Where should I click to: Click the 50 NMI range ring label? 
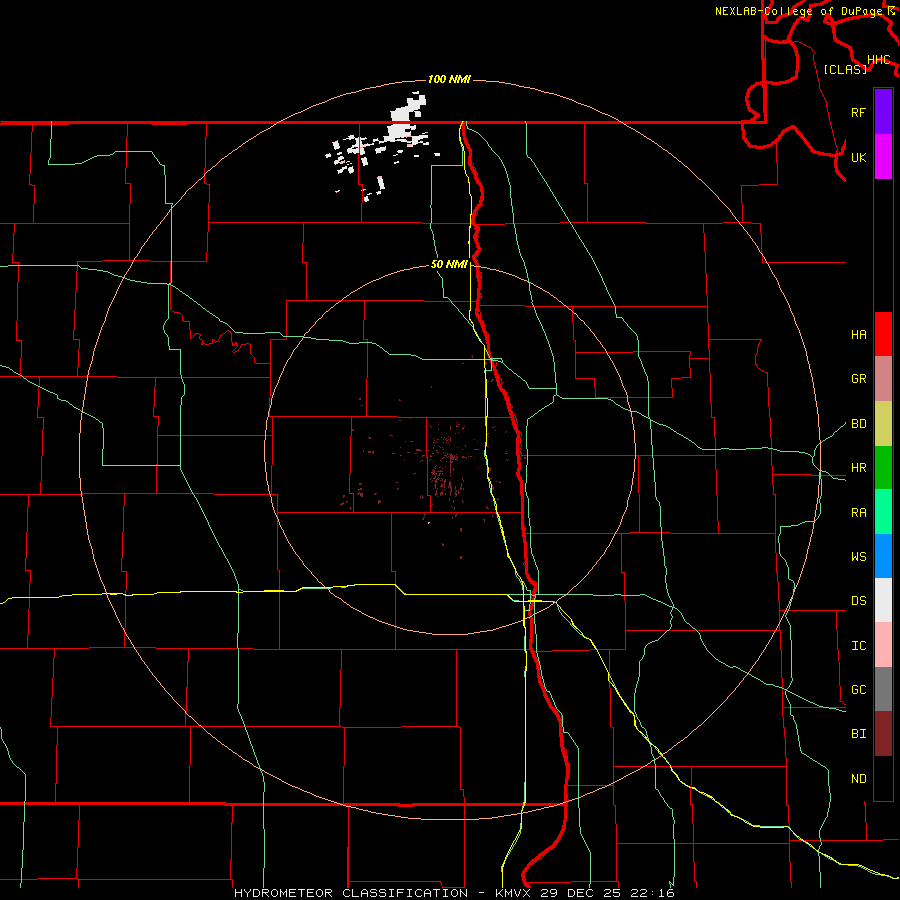(449, 264)
